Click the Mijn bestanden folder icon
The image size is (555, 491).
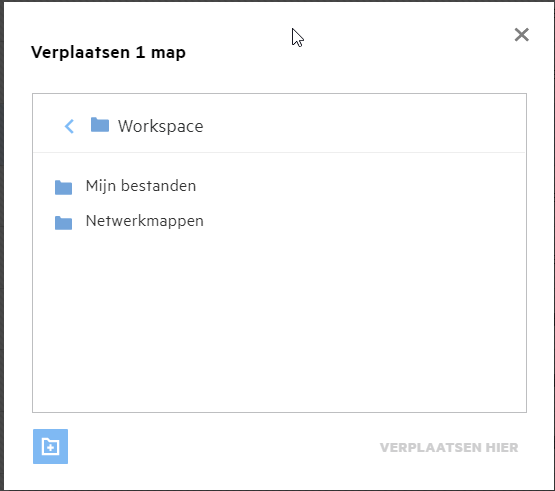63,187
